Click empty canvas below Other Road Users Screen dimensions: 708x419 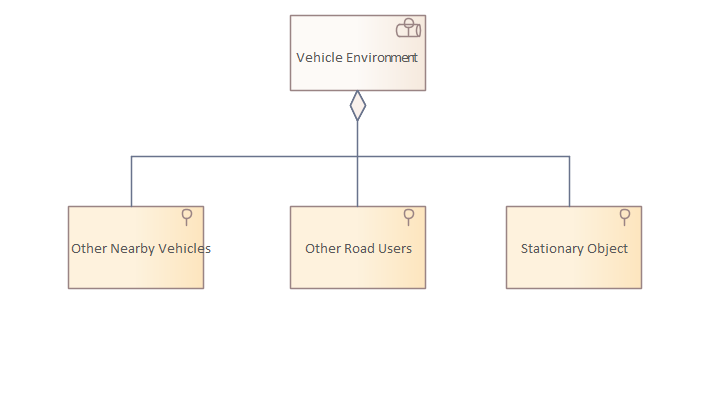(358, 350)
